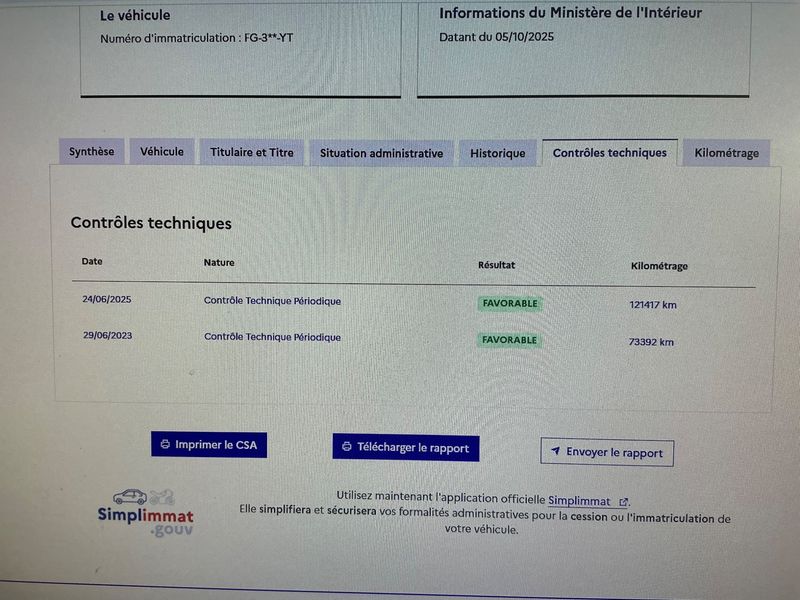Click the 24/06/2025 inspection date row
800x600 pixels.
coord(107,299)
